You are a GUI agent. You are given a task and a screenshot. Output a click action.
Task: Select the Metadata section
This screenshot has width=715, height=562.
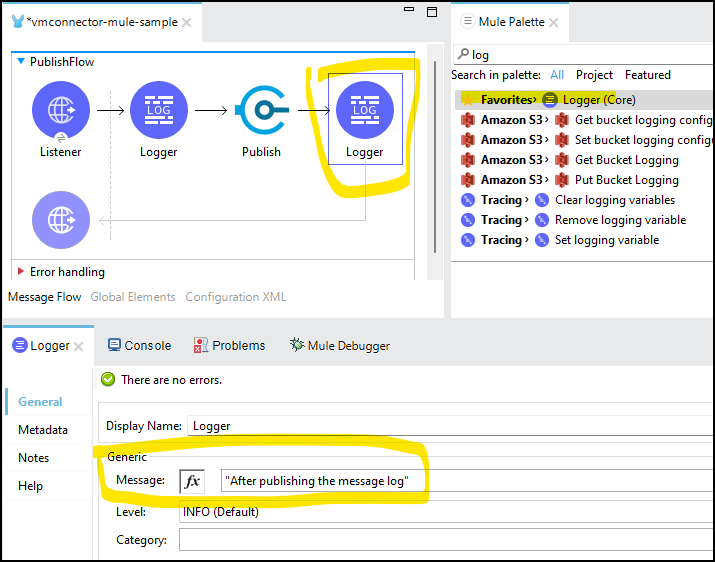tap(43, 430)
